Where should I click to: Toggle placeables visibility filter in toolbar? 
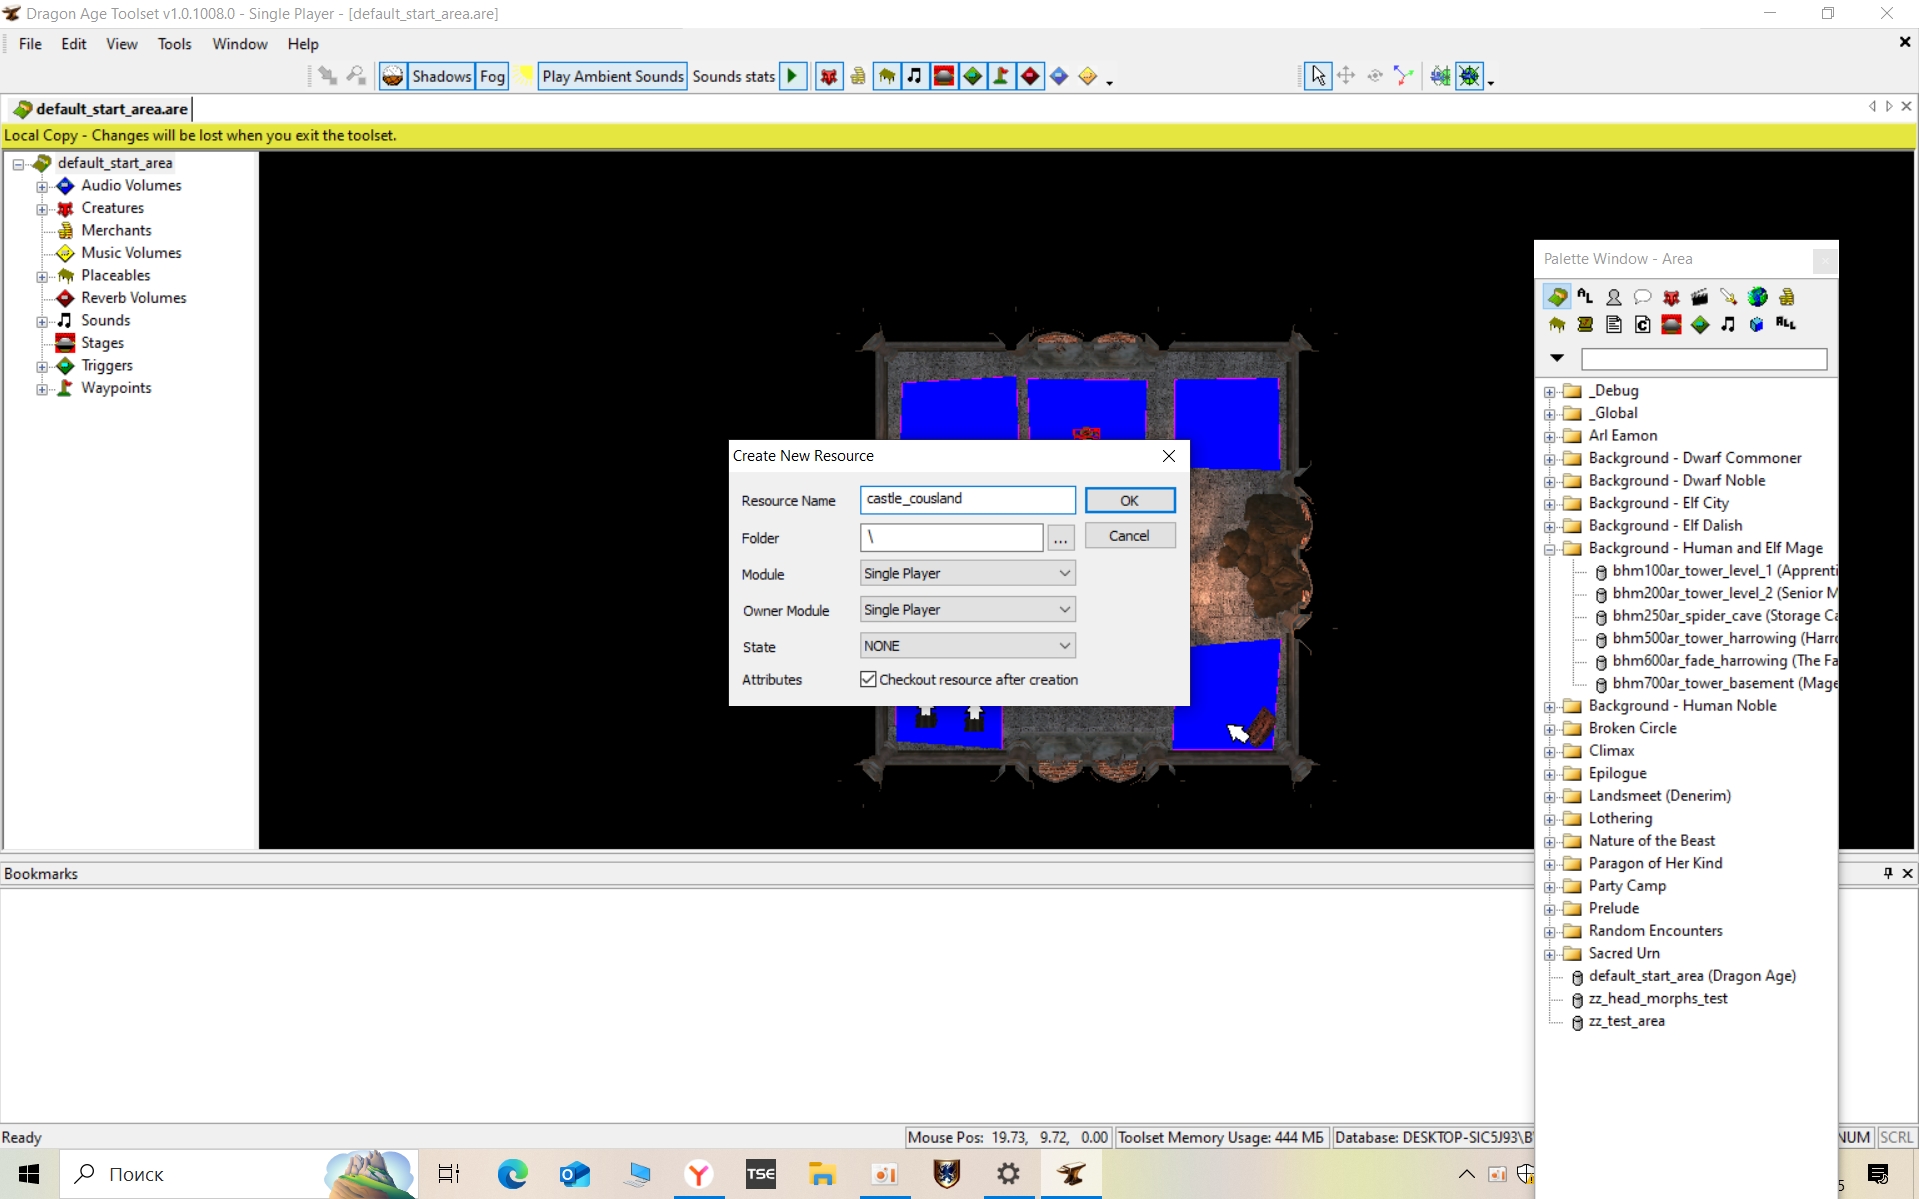[887, 76]
